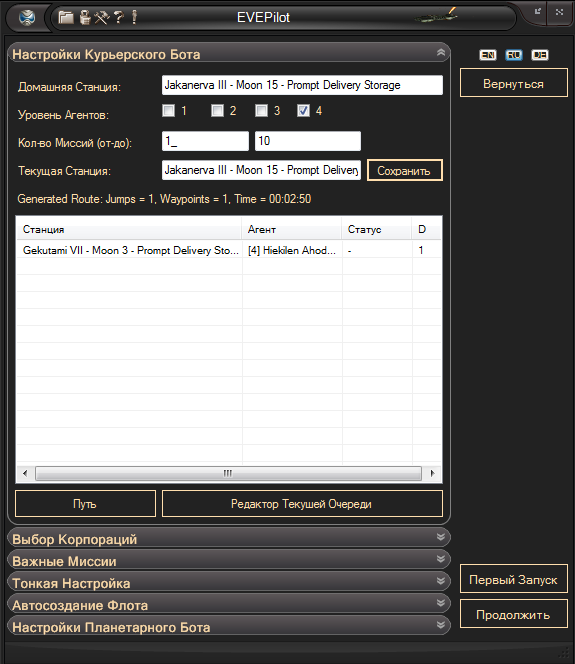Open the folder icon in title toolbar
Image resolution: width=575 pixels, height=664 pixels.
(x=66, y=17)
